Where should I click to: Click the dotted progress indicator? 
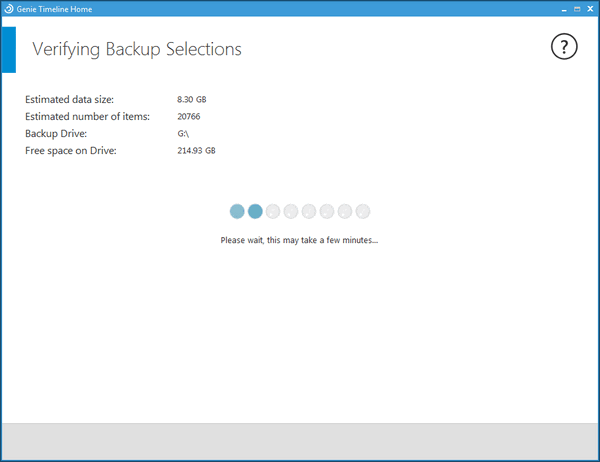pos(300,211)
